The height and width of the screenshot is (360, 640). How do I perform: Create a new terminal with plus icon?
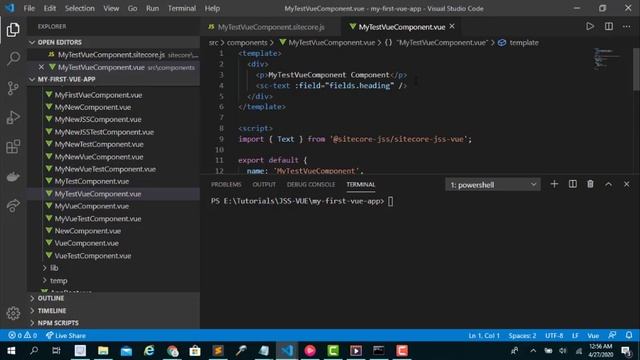point(554,184)
